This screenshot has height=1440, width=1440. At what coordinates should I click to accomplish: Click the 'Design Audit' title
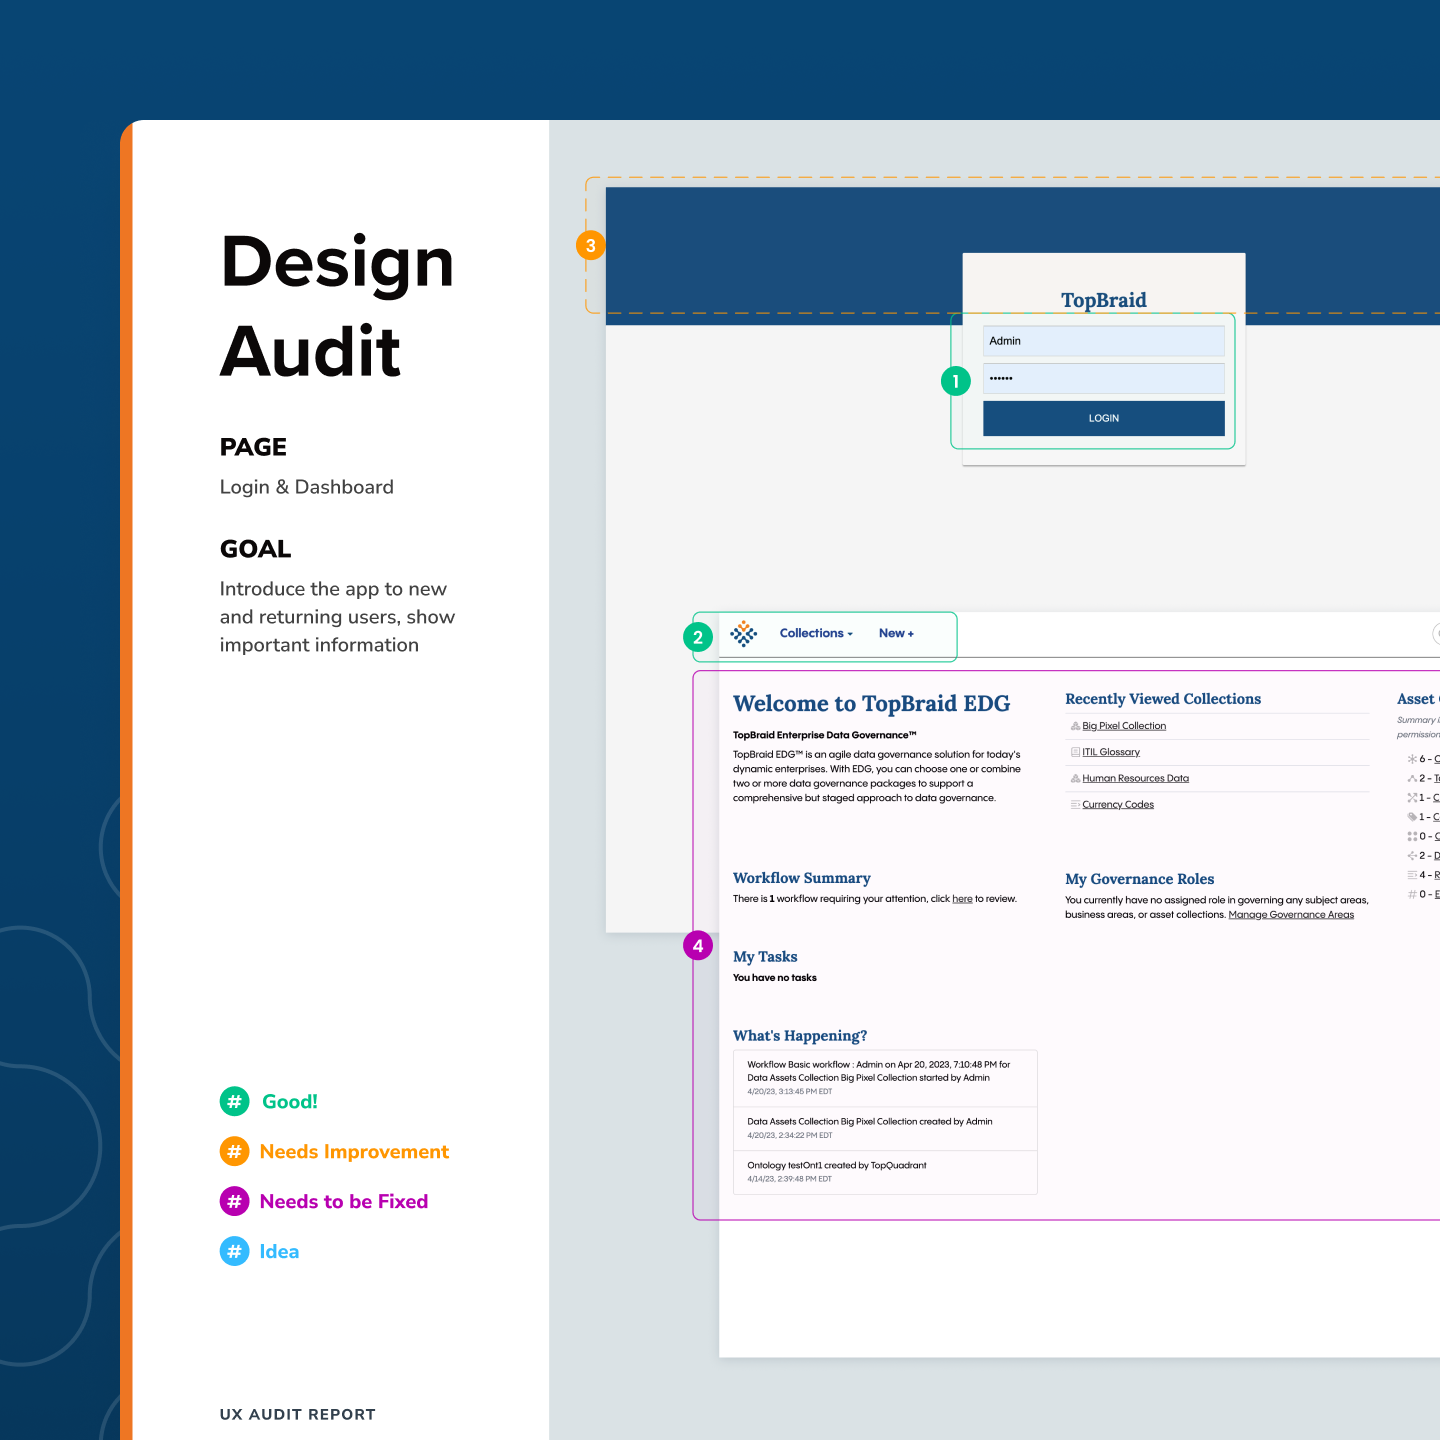point(337,306)
